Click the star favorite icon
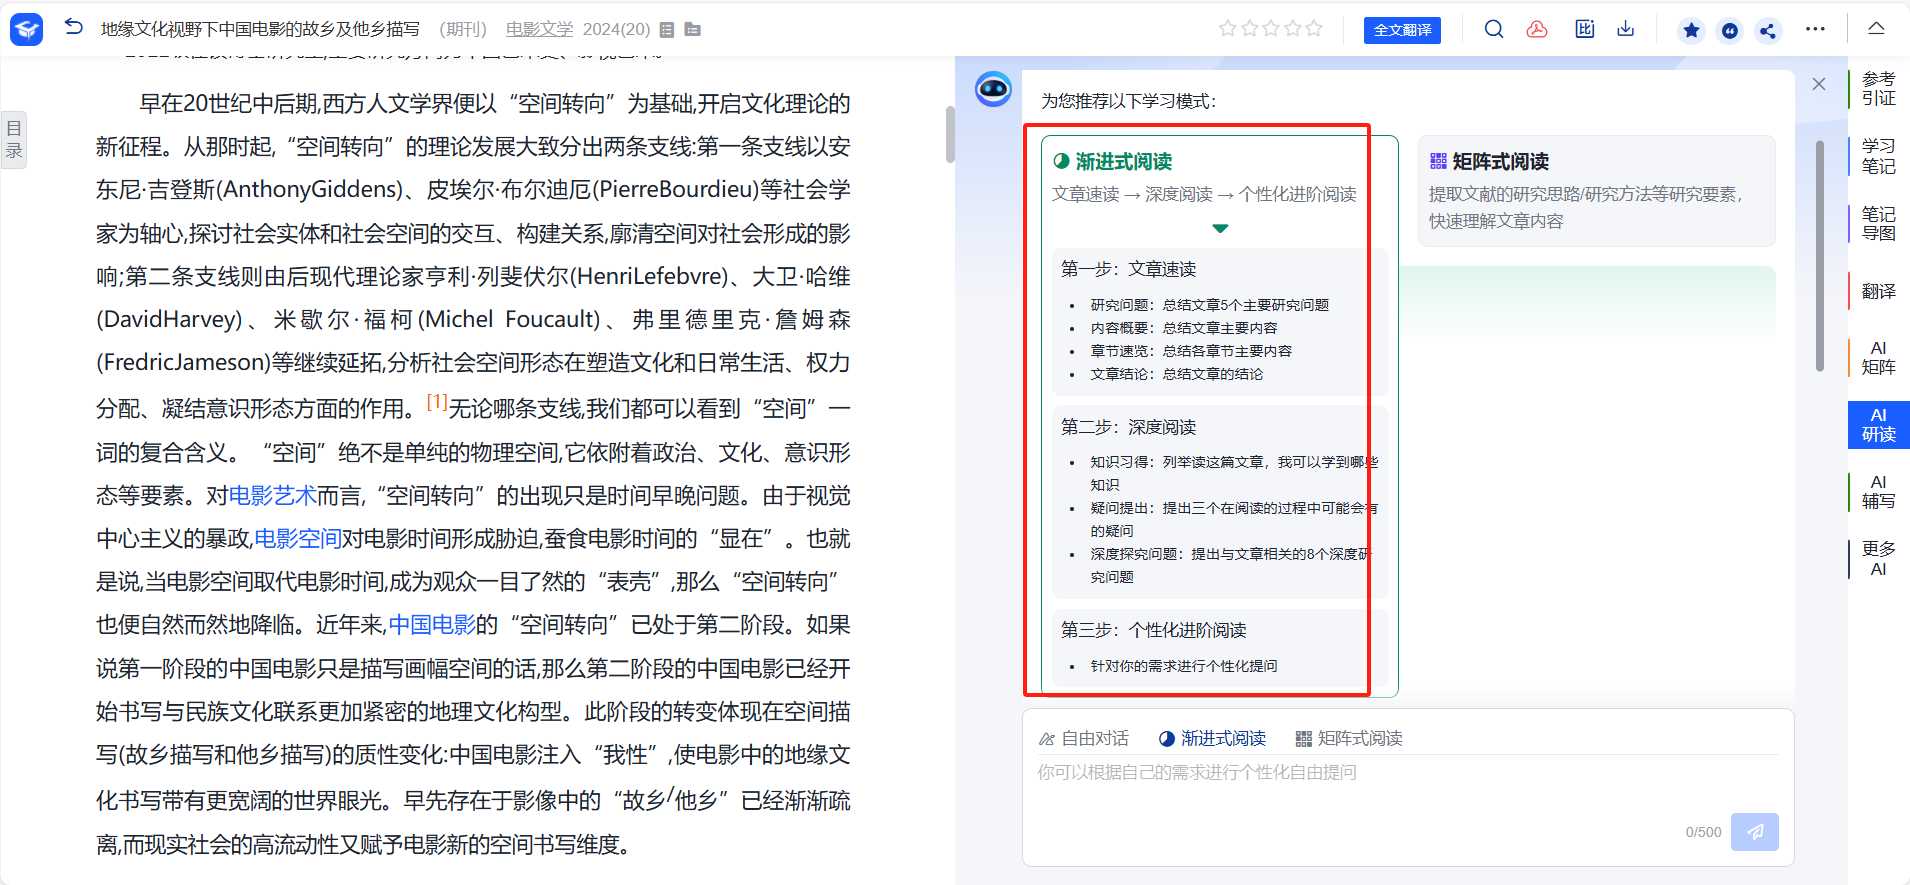Viewport: 1910px width, 885px height. pyautogui.click(x=1691, y=30)
